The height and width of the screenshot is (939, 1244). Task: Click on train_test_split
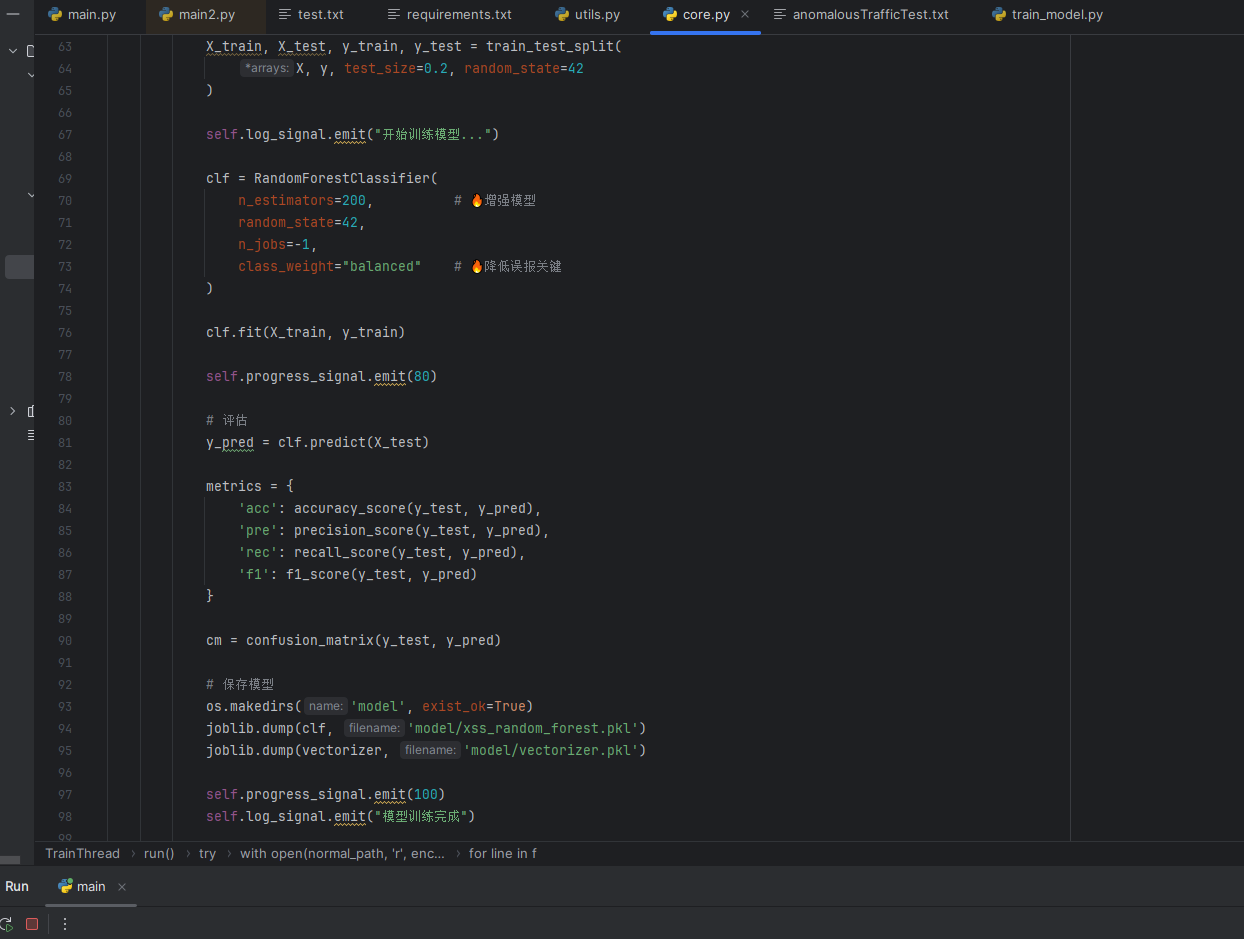[550, 47]
